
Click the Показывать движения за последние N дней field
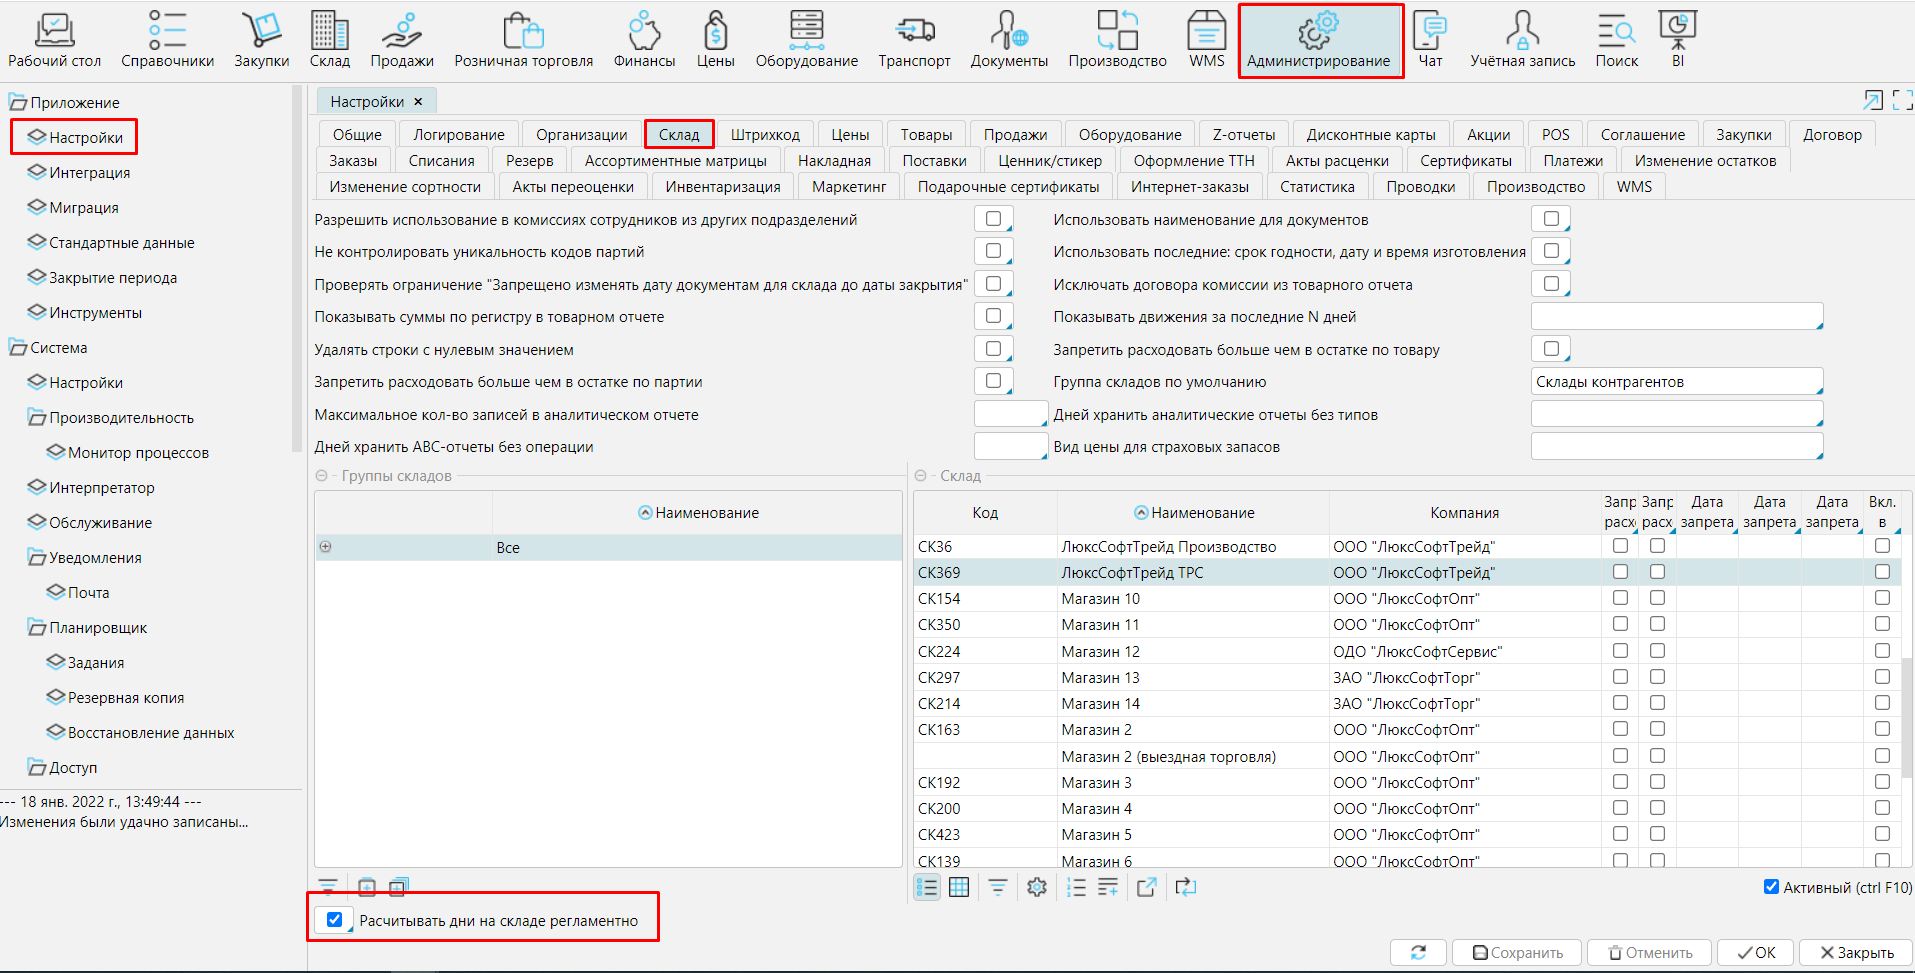point(1676,317)
